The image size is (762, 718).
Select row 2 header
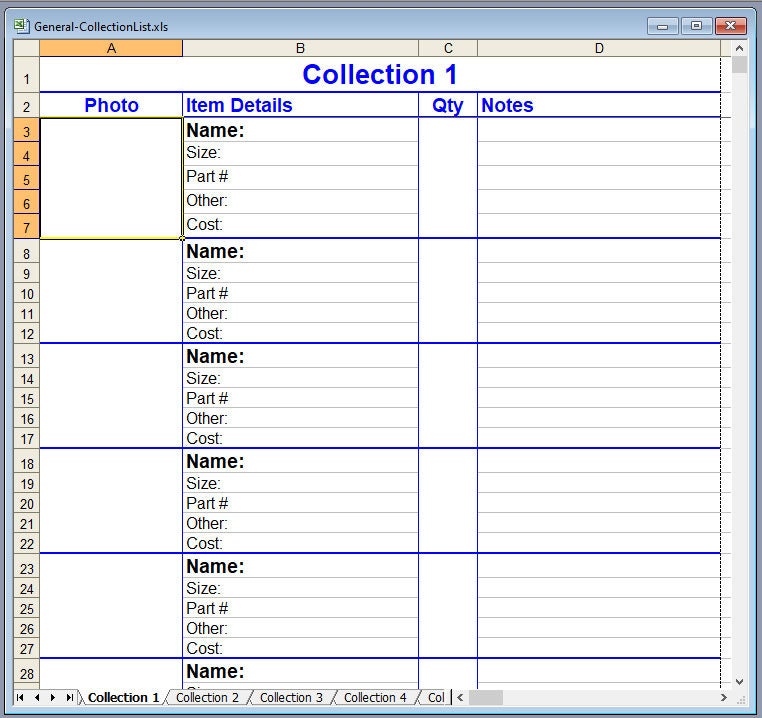coord(26,105)
